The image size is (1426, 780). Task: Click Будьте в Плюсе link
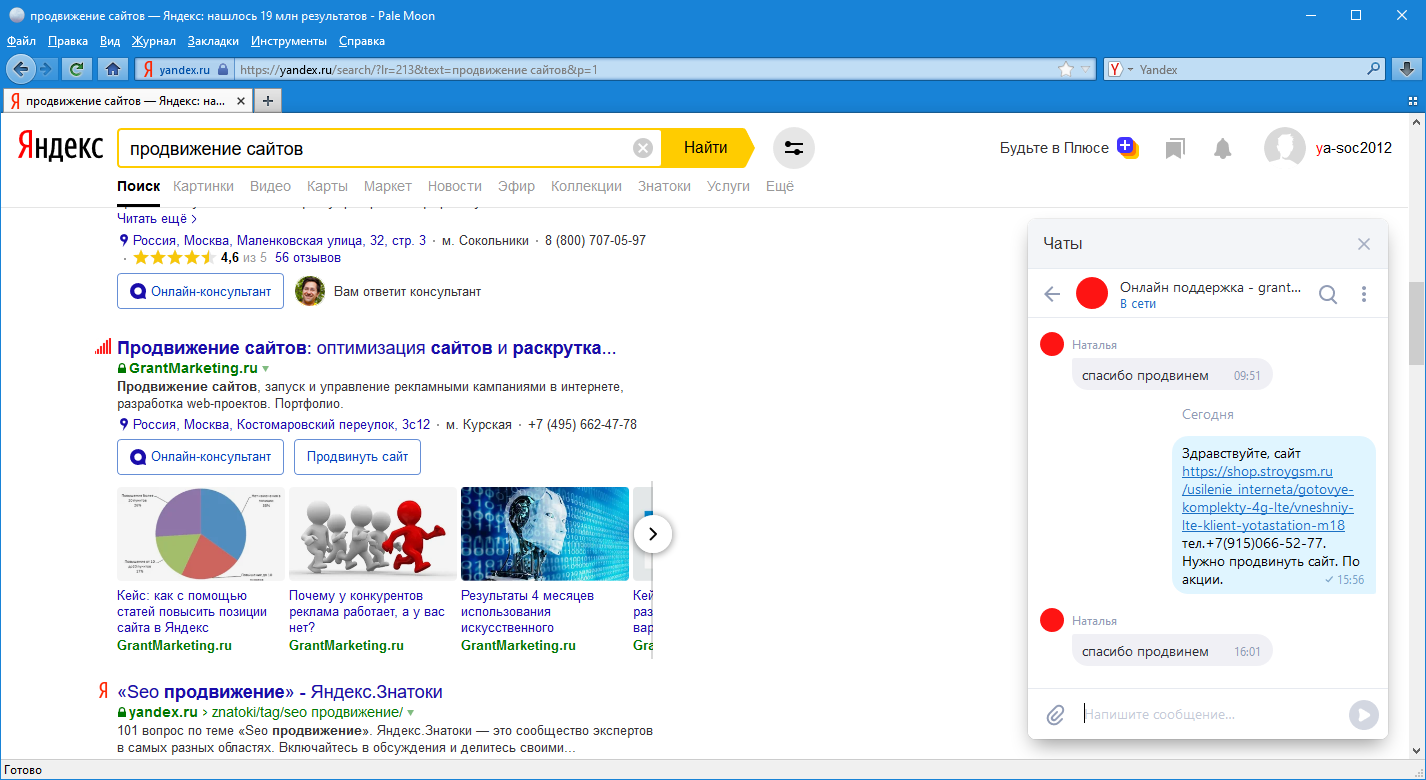pos(1054,148)
